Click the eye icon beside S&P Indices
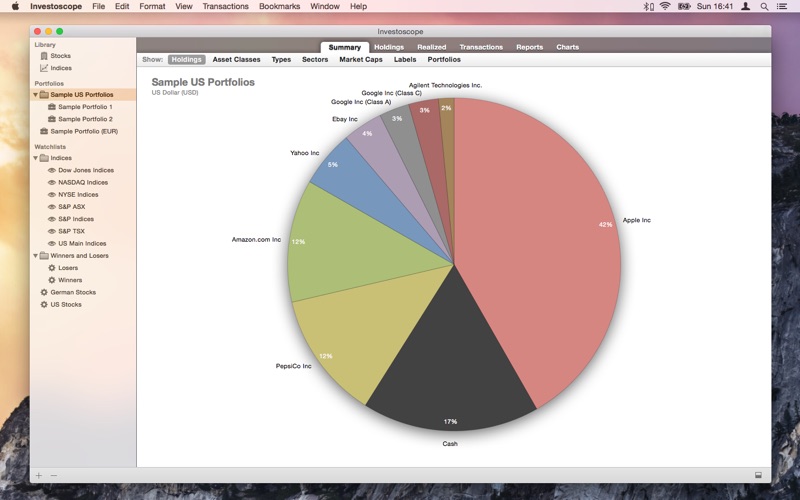The height and width of the screenshot is (500, 800). tap(52, 219)
